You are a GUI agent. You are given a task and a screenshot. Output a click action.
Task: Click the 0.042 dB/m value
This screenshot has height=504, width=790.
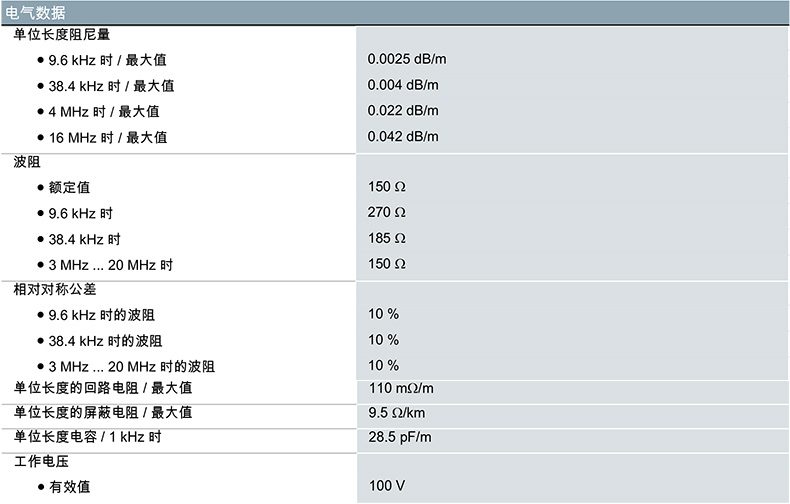click(403, 137)
